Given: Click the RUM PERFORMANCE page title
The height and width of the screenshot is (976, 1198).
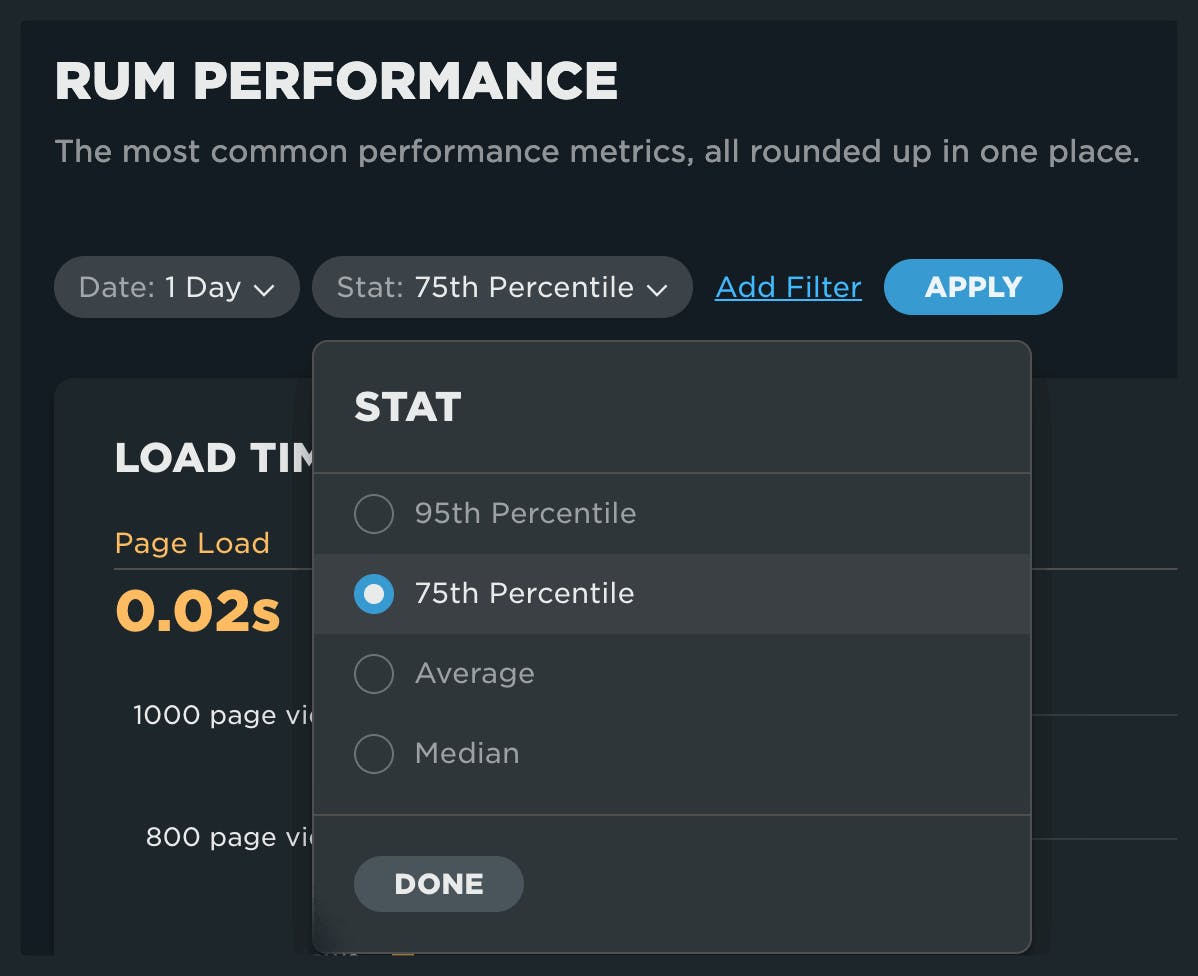Looking at the screenshot, I should (x=336, y=81).
